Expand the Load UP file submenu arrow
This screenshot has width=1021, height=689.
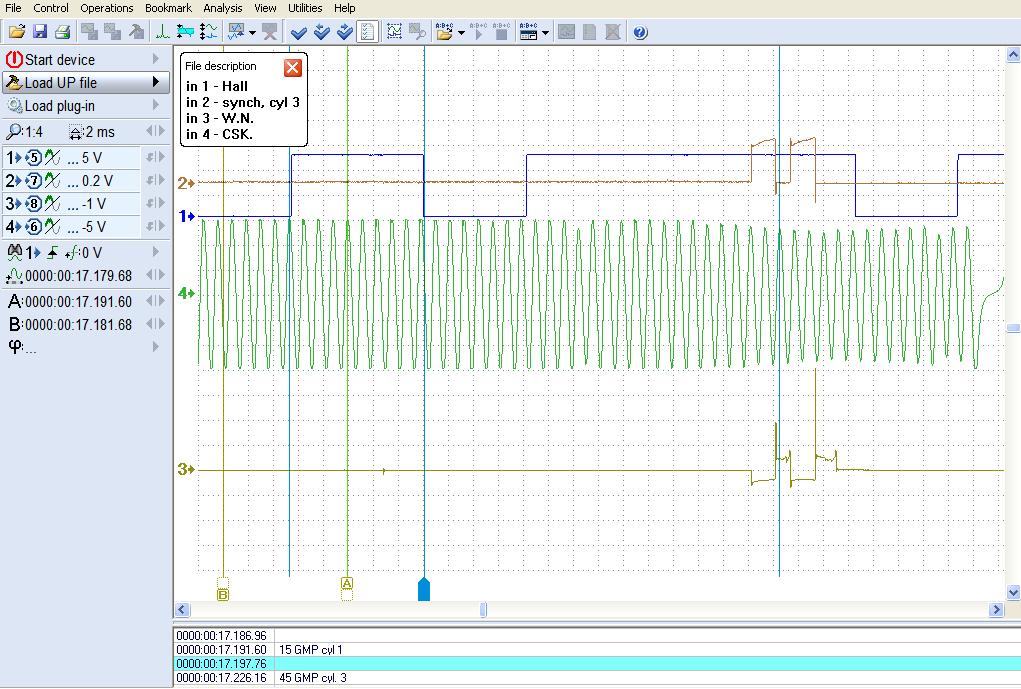[x=156, y=83]
